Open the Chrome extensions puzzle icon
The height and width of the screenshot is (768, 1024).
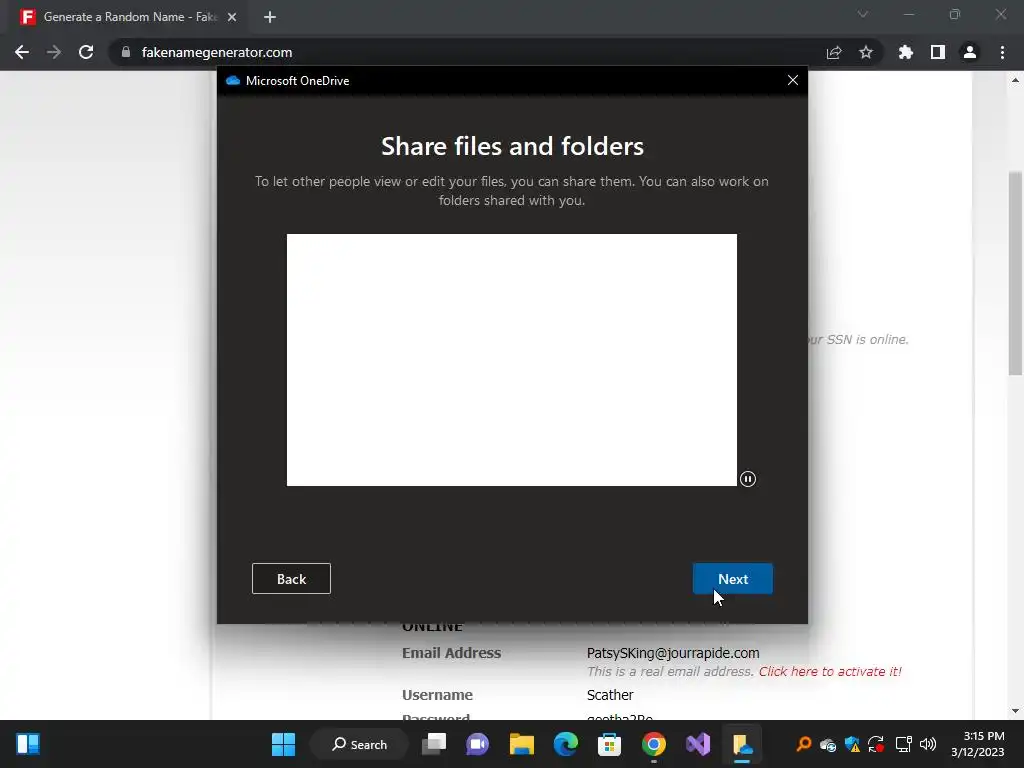click(905, 52)
